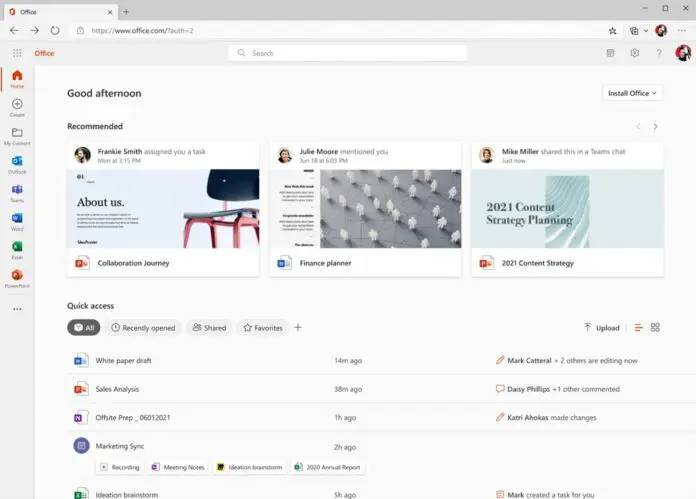Click the Upload button
Image resolution: width=696 pixels, height=499 pixels.
(602, 328)
